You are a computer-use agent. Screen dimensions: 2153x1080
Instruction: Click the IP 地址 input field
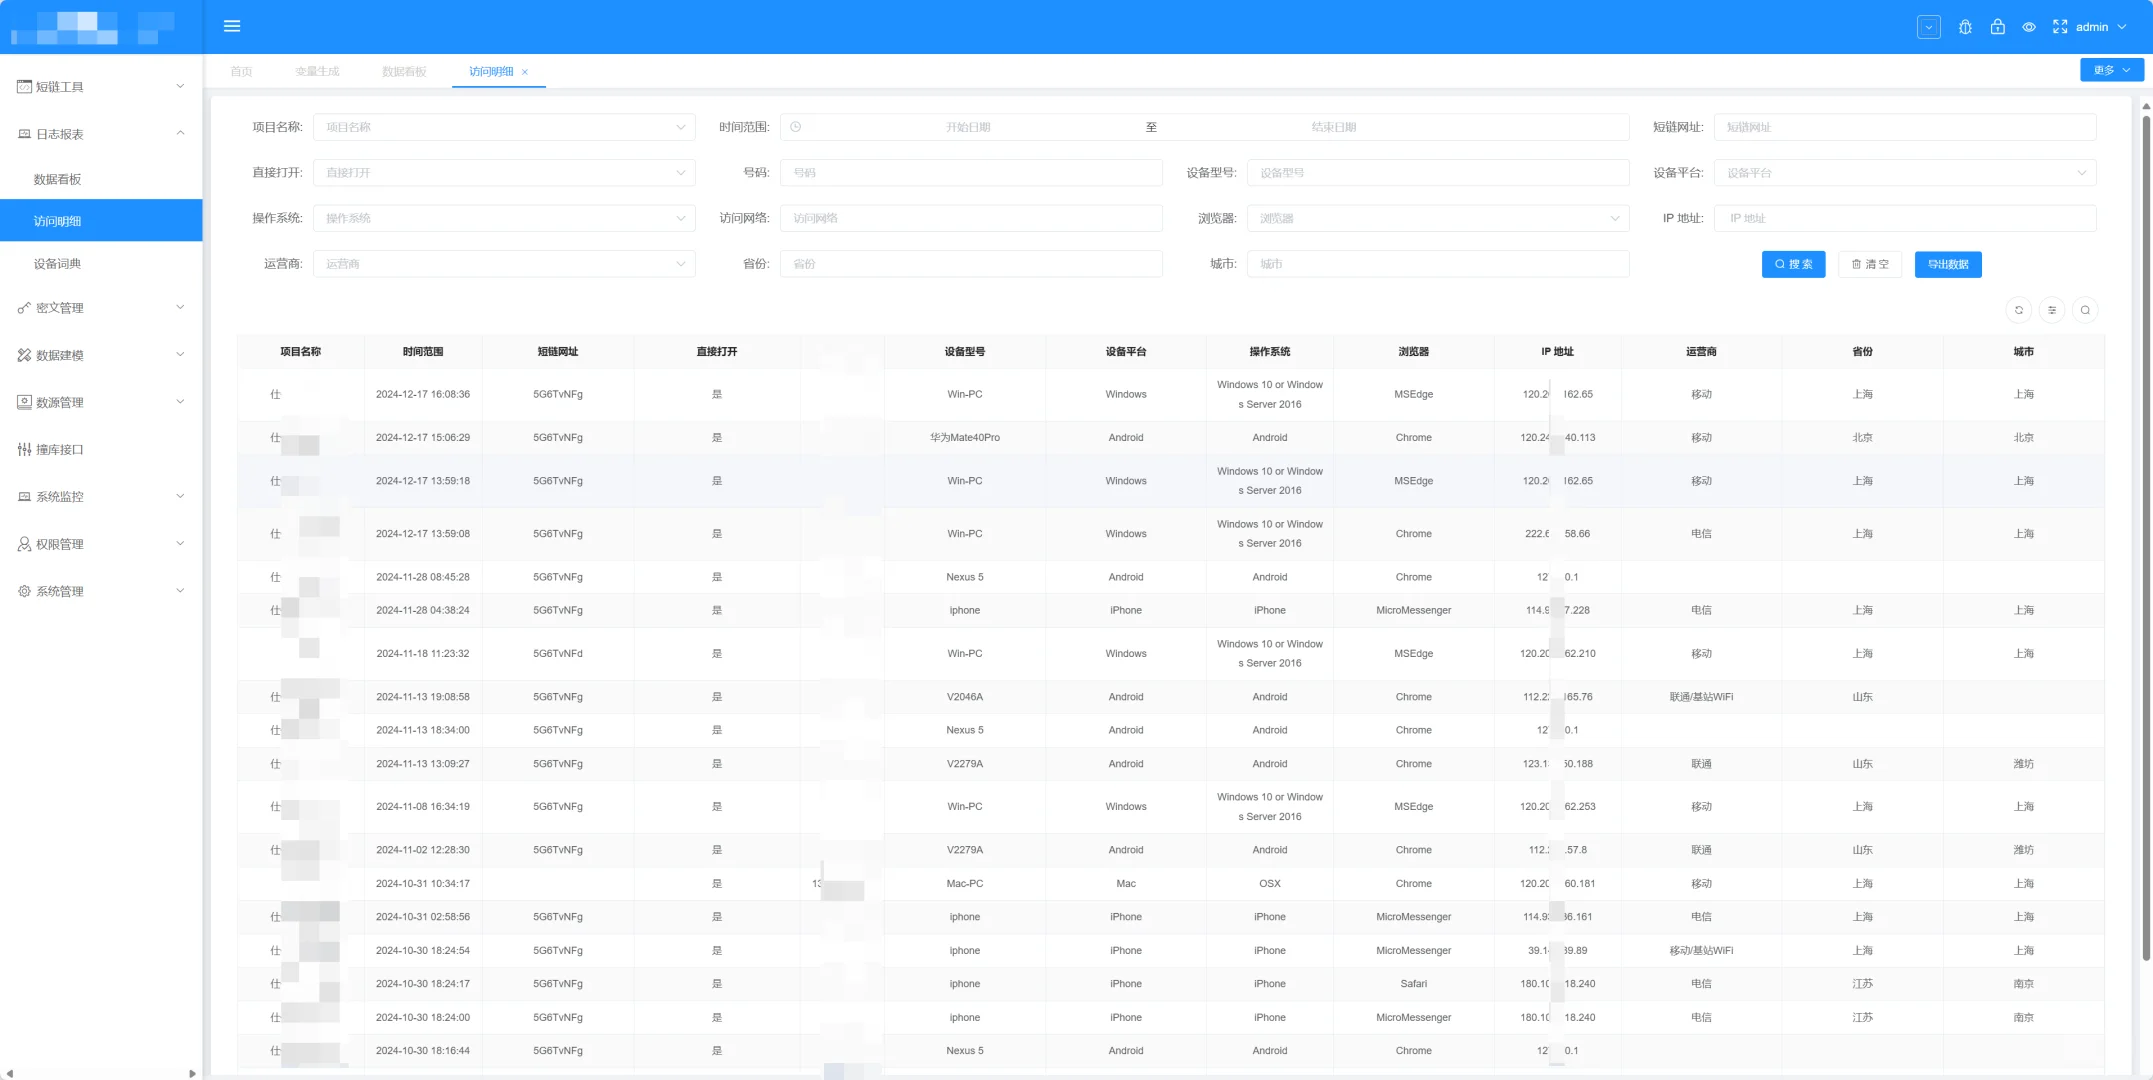[x=1904, y=218]
